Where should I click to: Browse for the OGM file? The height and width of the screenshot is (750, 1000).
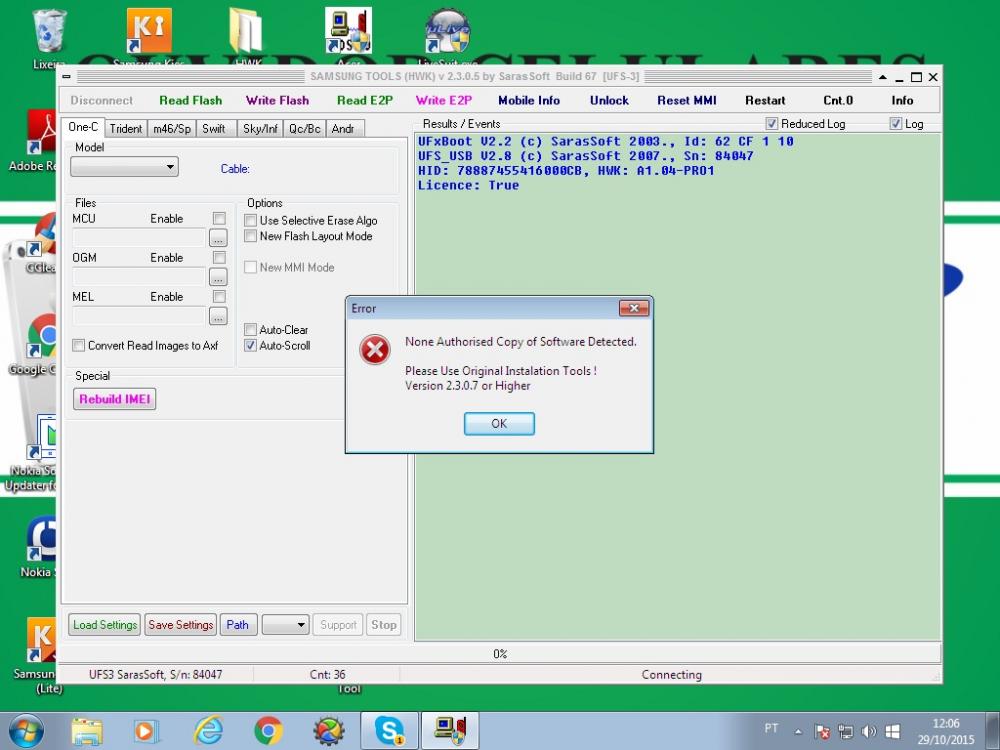pos(218,277)
